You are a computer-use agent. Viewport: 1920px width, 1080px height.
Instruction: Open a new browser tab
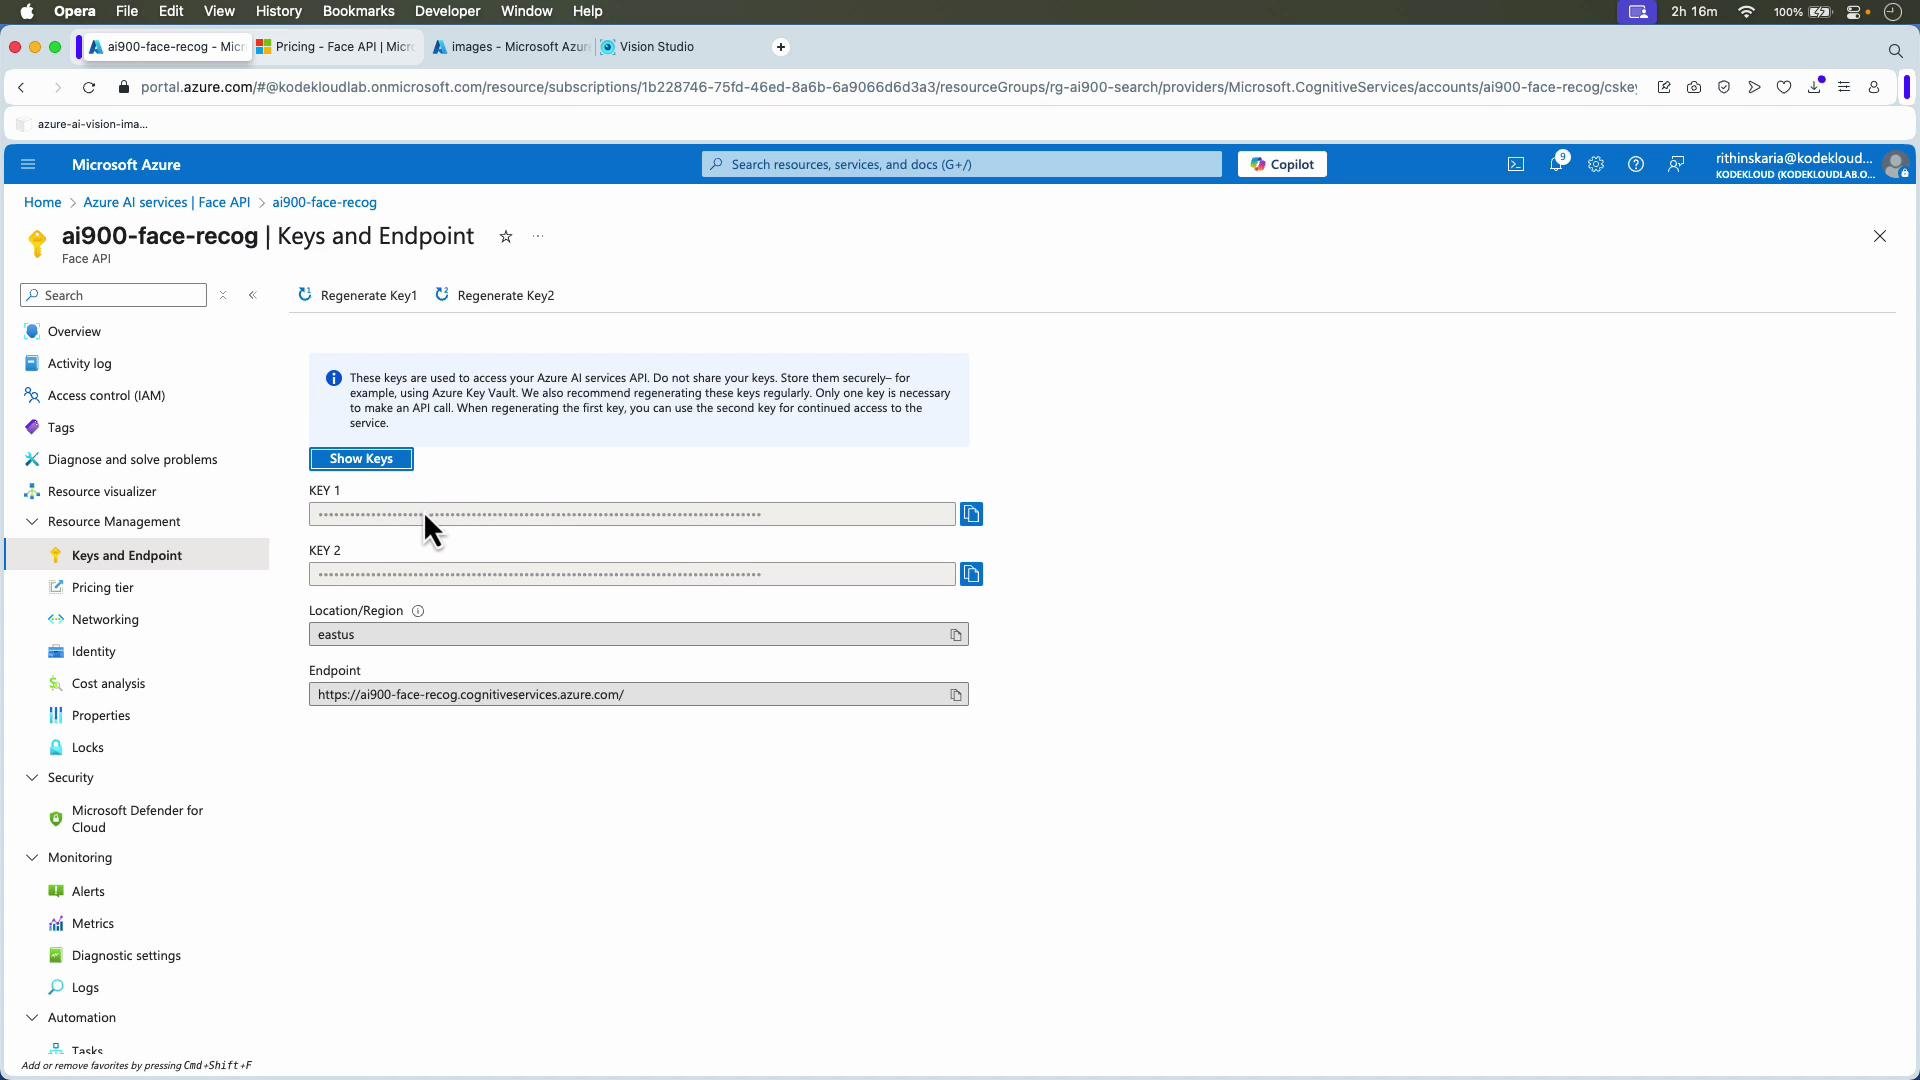(x=781, y=47)
